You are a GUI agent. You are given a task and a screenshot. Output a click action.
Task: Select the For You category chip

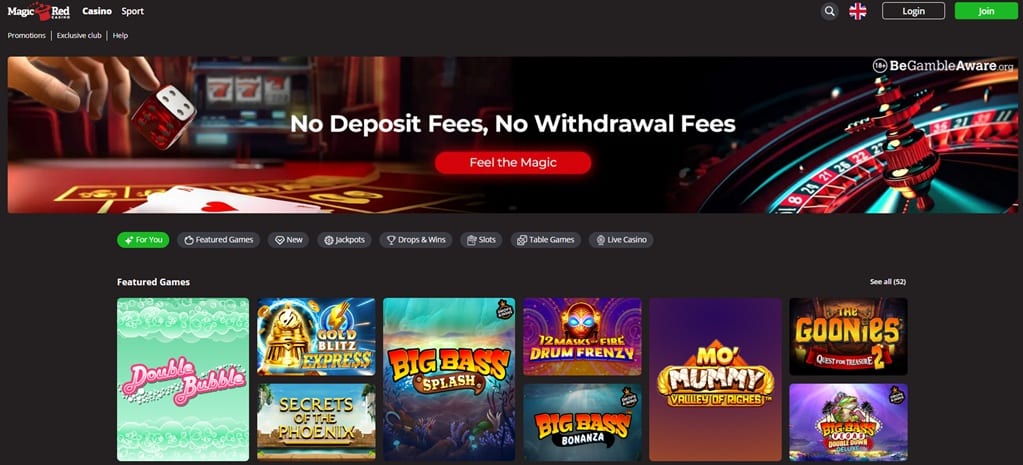pyautogui.click(x=143, y=240)
